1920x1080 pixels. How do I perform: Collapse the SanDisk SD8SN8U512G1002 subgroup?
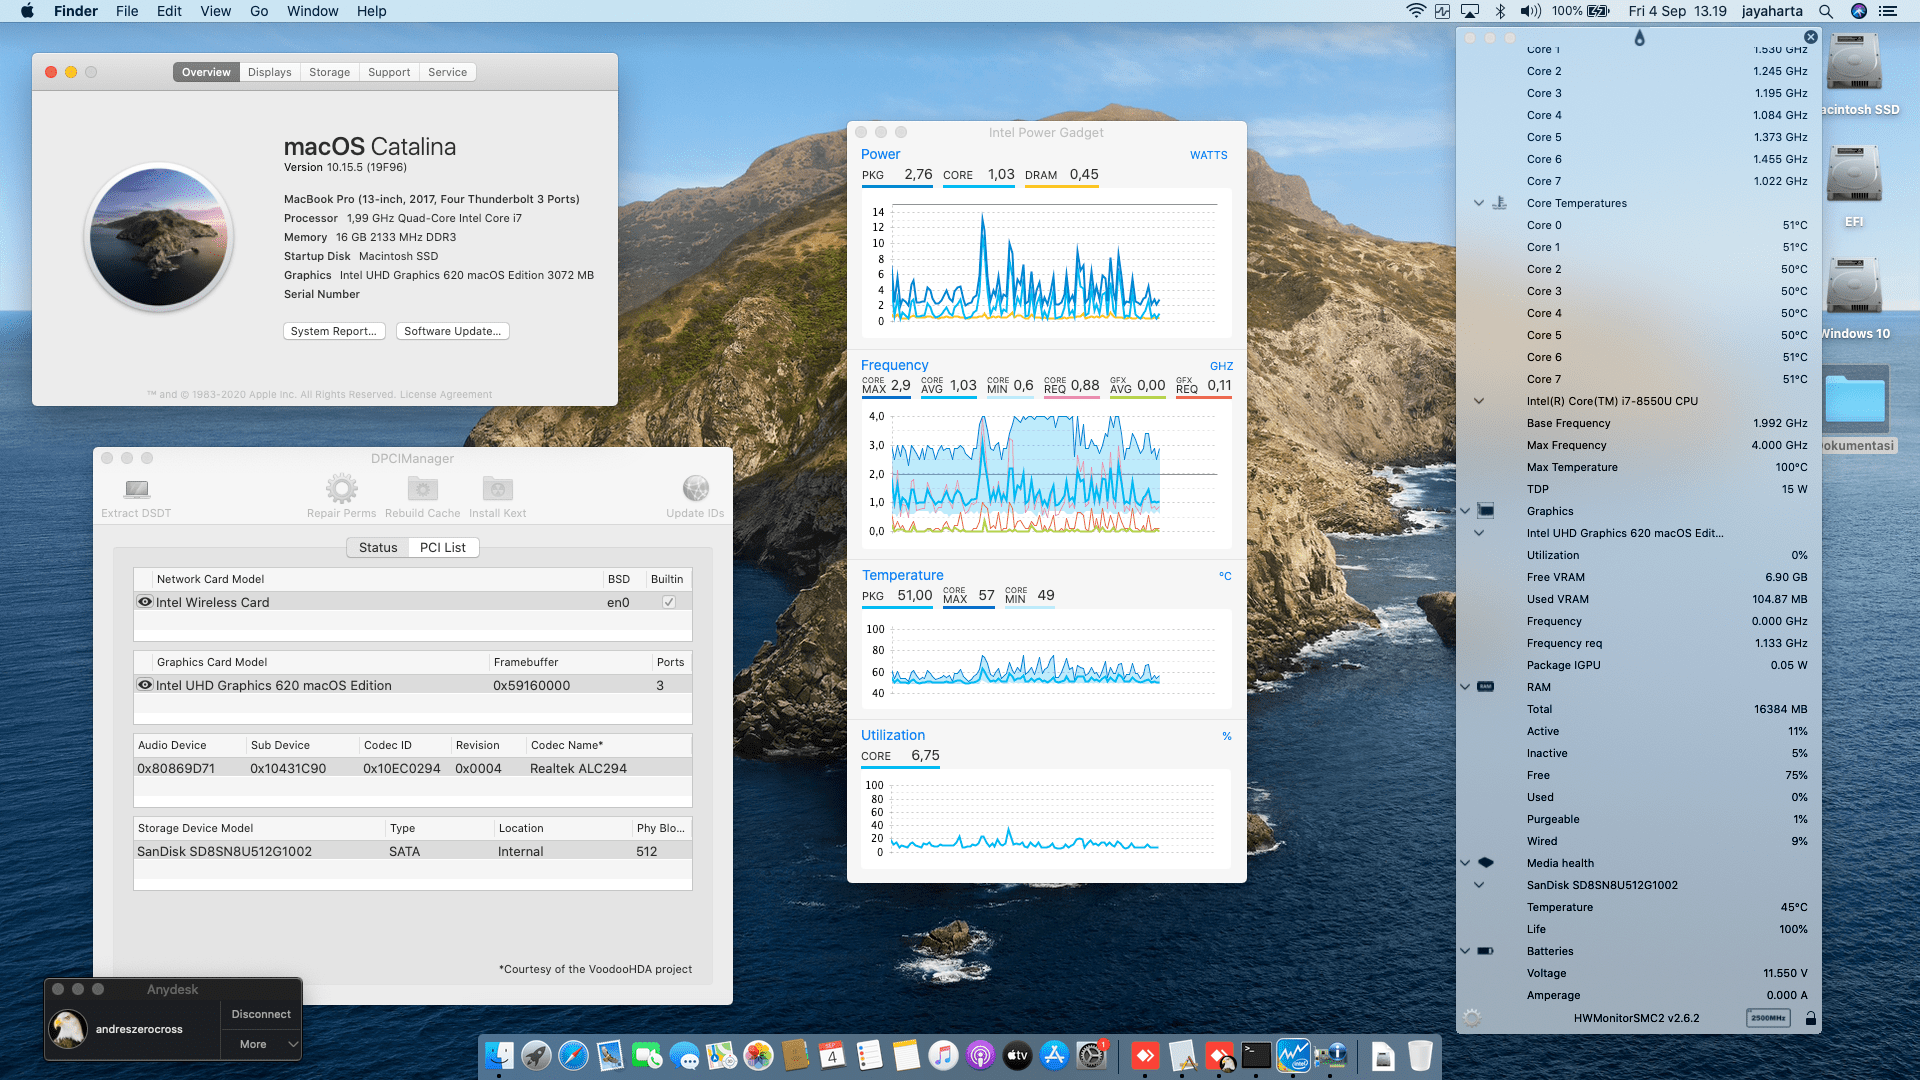(x=1479, y=885)
